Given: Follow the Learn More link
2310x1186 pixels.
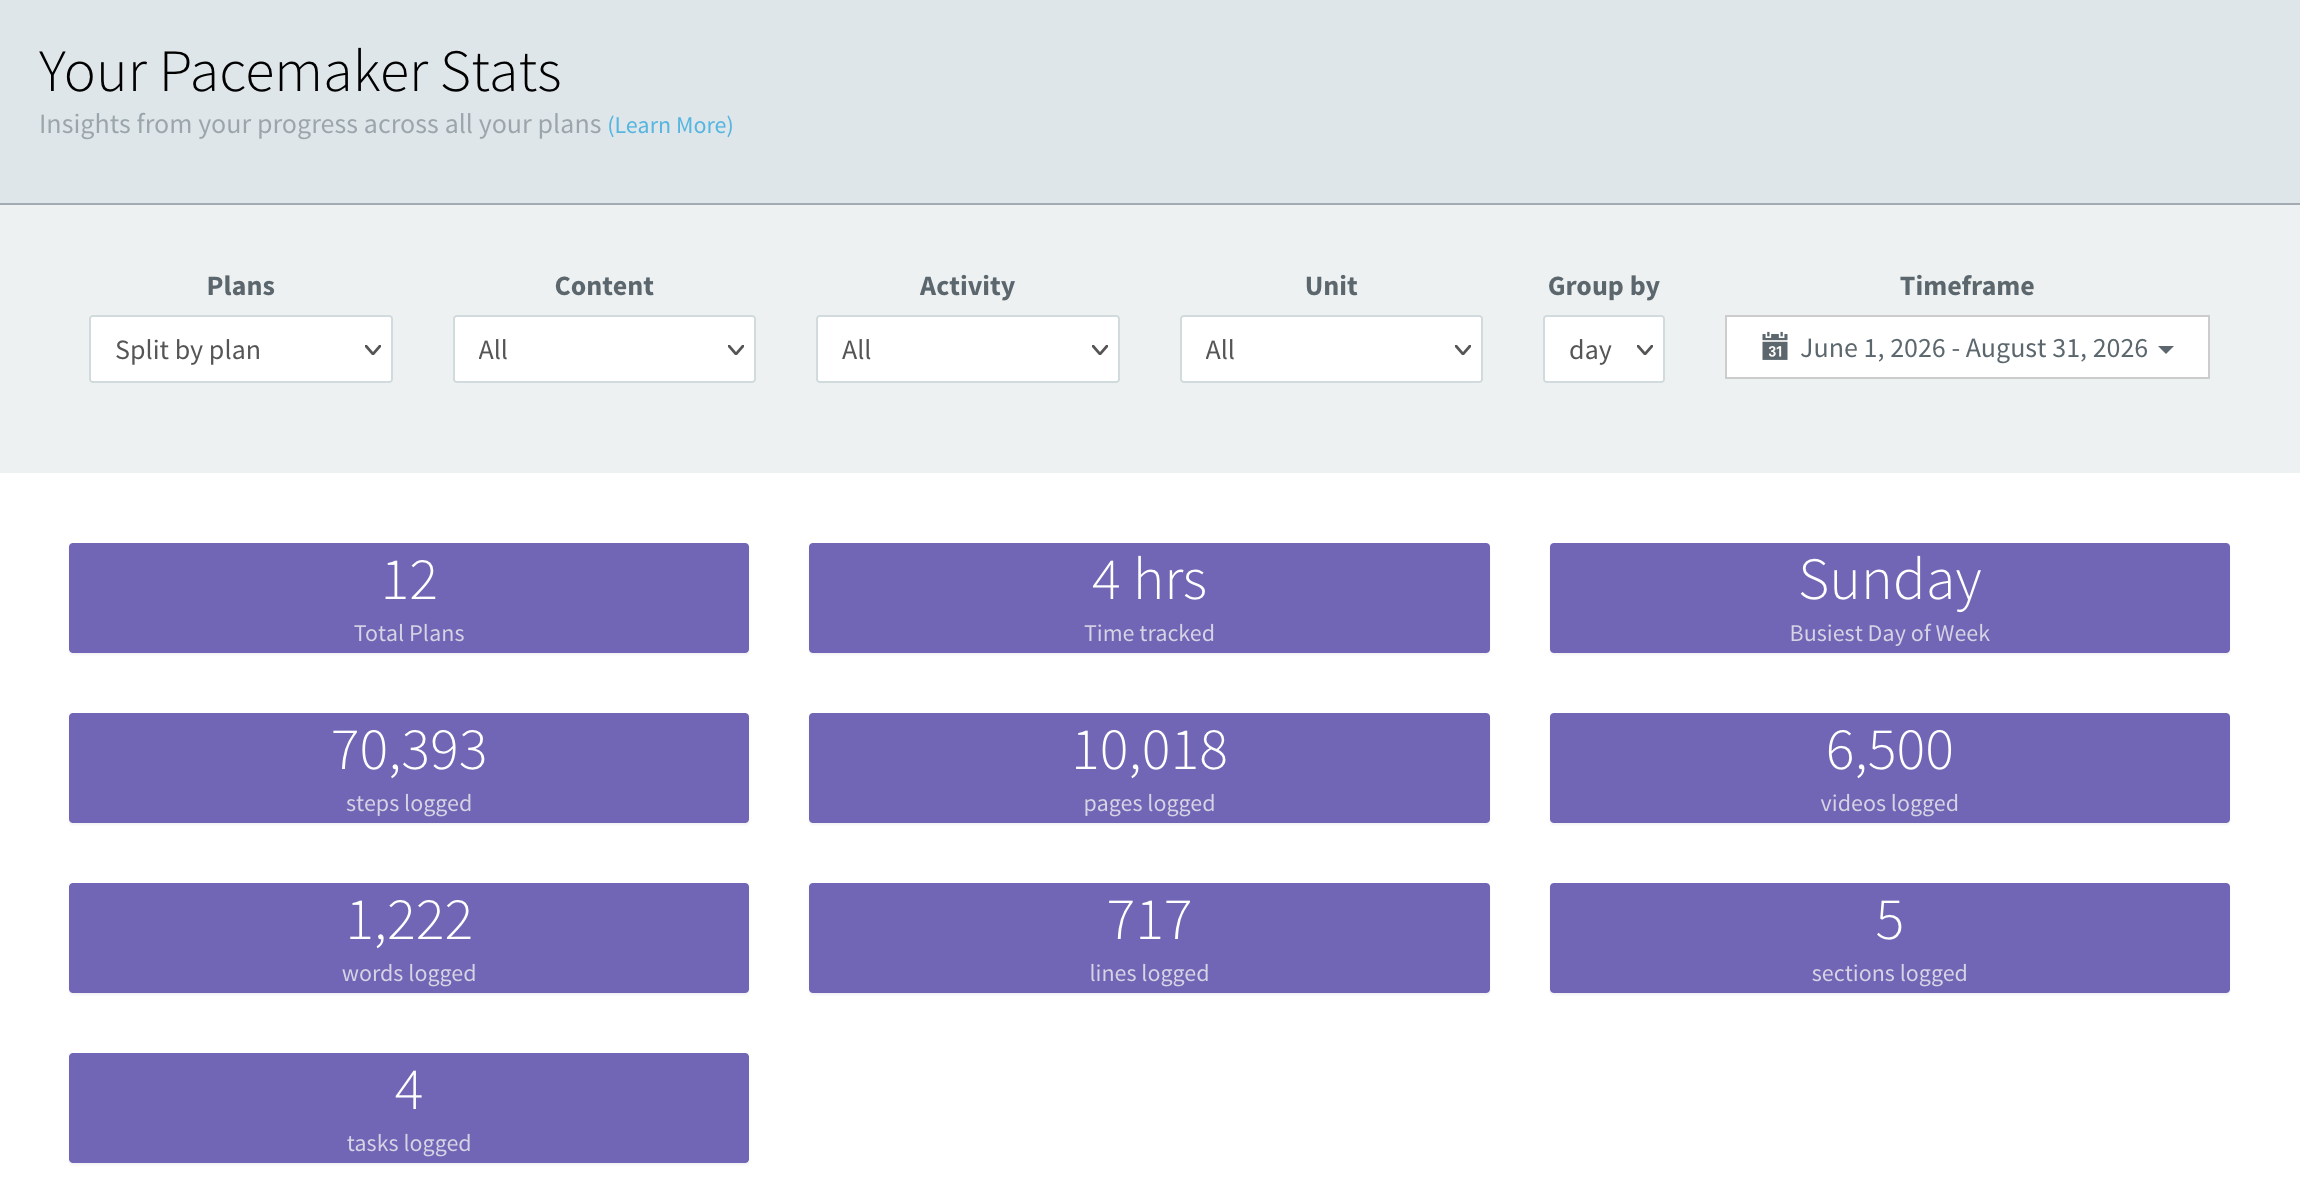Looking at the screenshot, I should [671, 125].
